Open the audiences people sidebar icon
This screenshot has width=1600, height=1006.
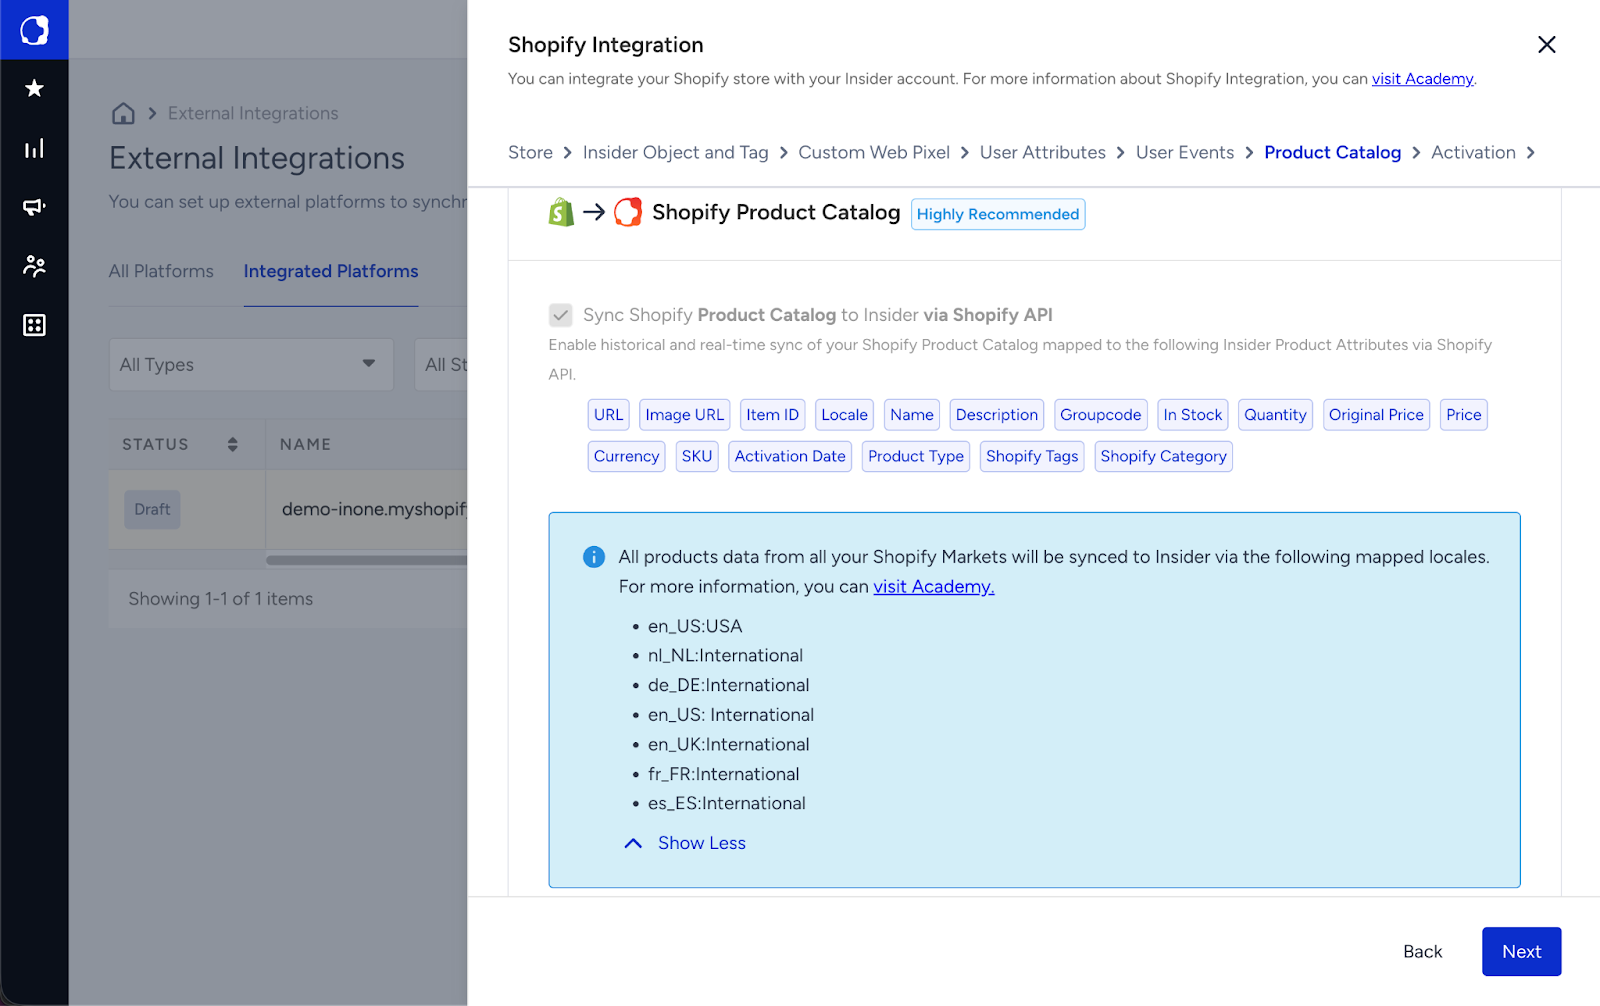34,266
